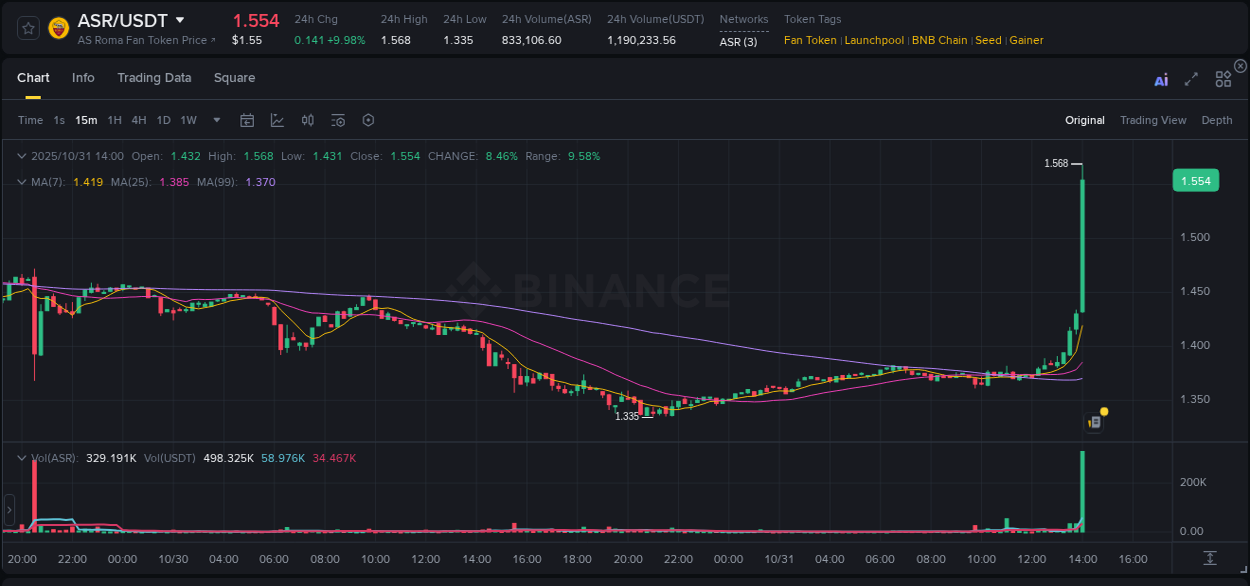Screen dimensions: 1250x586
Task: Open chart settings via the hexagon icon
Action: pos(368,120)
